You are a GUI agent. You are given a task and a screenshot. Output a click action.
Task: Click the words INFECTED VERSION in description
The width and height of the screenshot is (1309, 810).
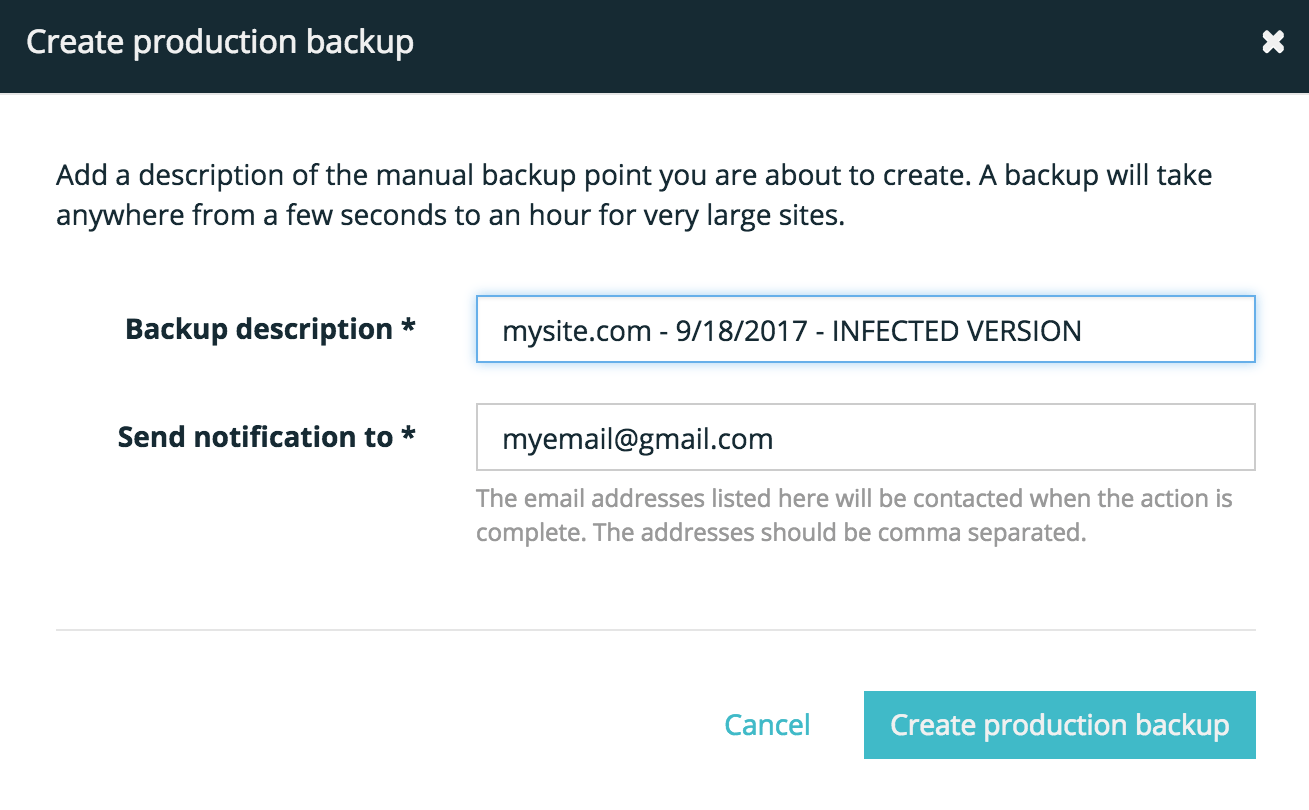click(956, 331)
